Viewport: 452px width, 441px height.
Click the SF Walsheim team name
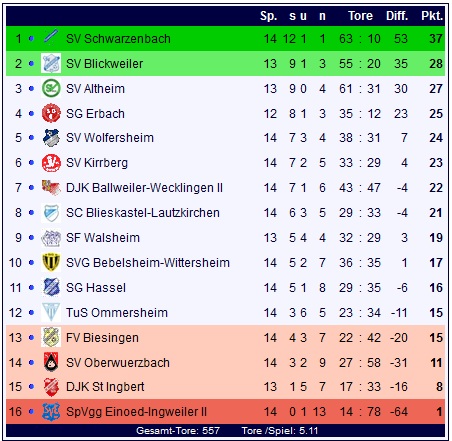tap(103, 238)
